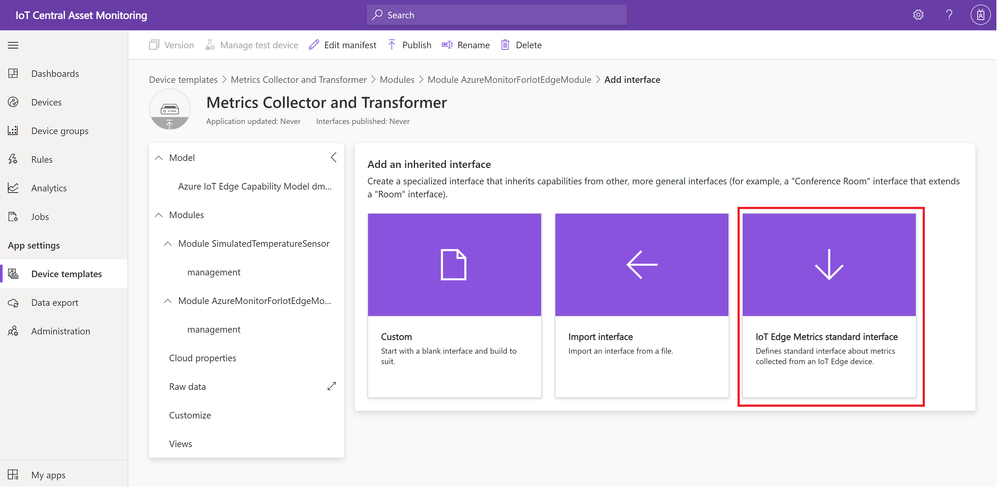The height and width of the screenshot is (487, 999).
Task: Click the device template avatar image
Action: pyautogui.click(x=169, y=110)
